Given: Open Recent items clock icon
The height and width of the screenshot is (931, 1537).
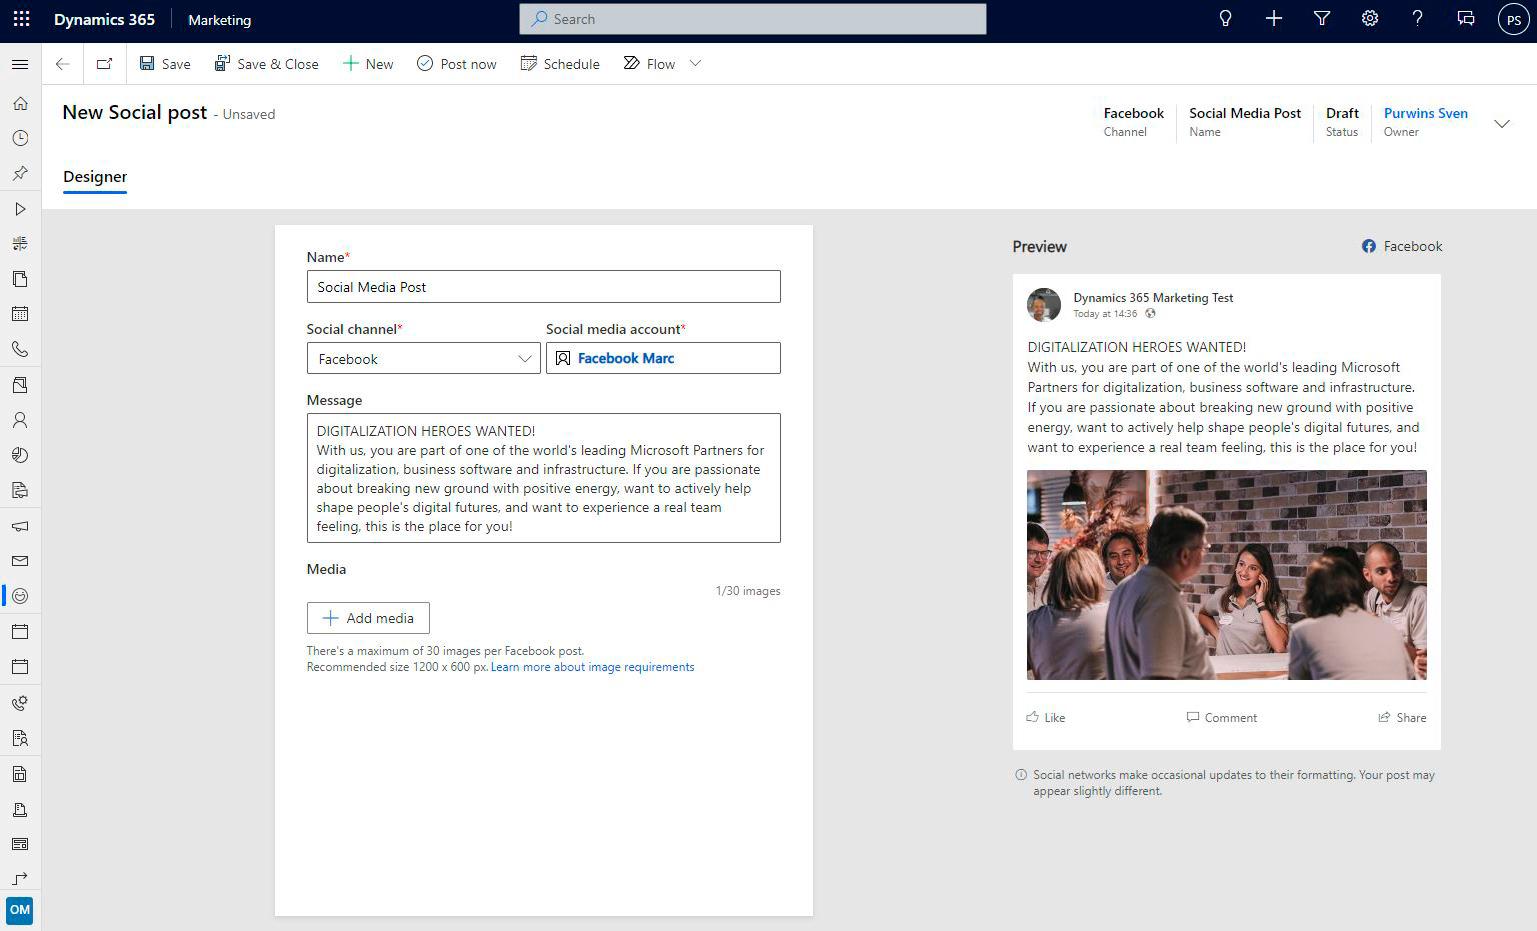Looking at the screenshot, I should (20, 138).
